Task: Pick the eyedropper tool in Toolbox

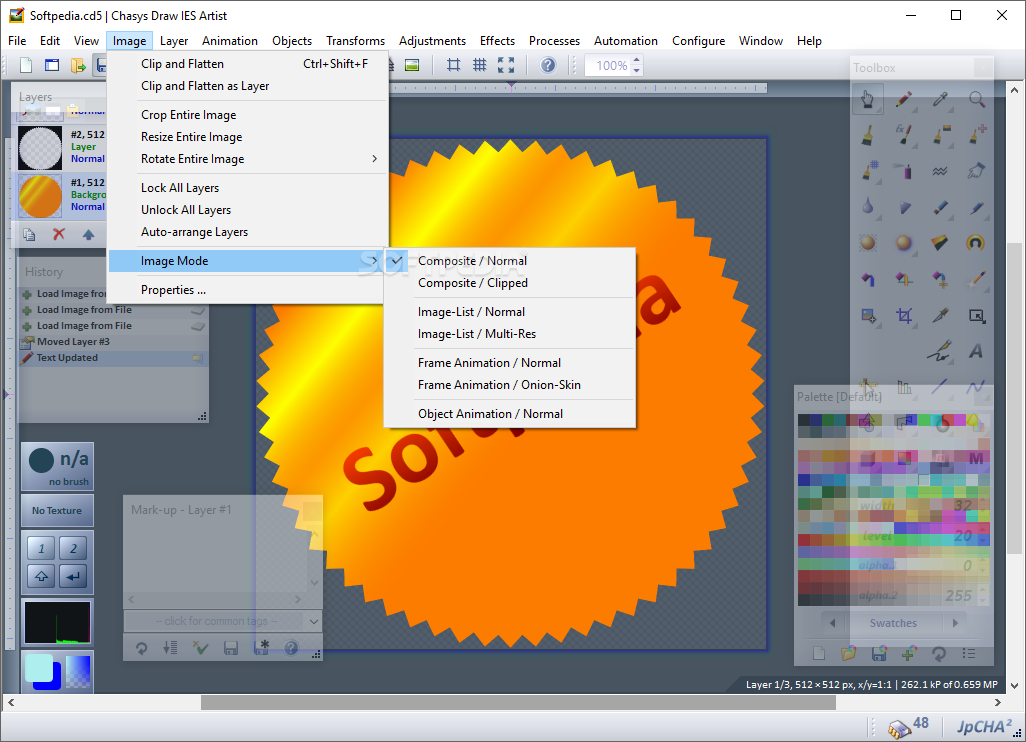Action: tap(940, 99)
